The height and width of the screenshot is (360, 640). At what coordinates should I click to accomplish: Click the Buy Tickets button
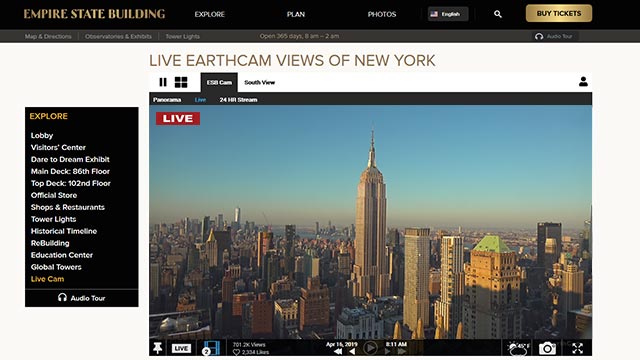(559, 13)
